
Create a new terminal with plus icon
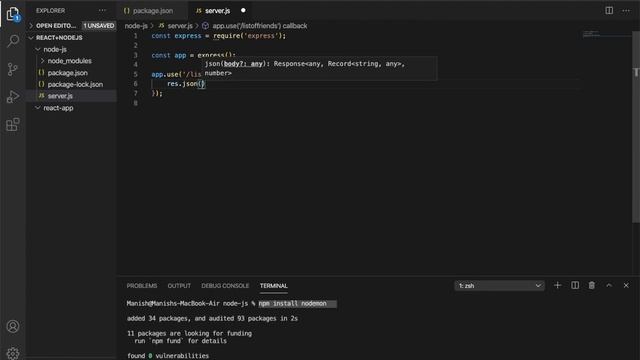tap(557, 285)
